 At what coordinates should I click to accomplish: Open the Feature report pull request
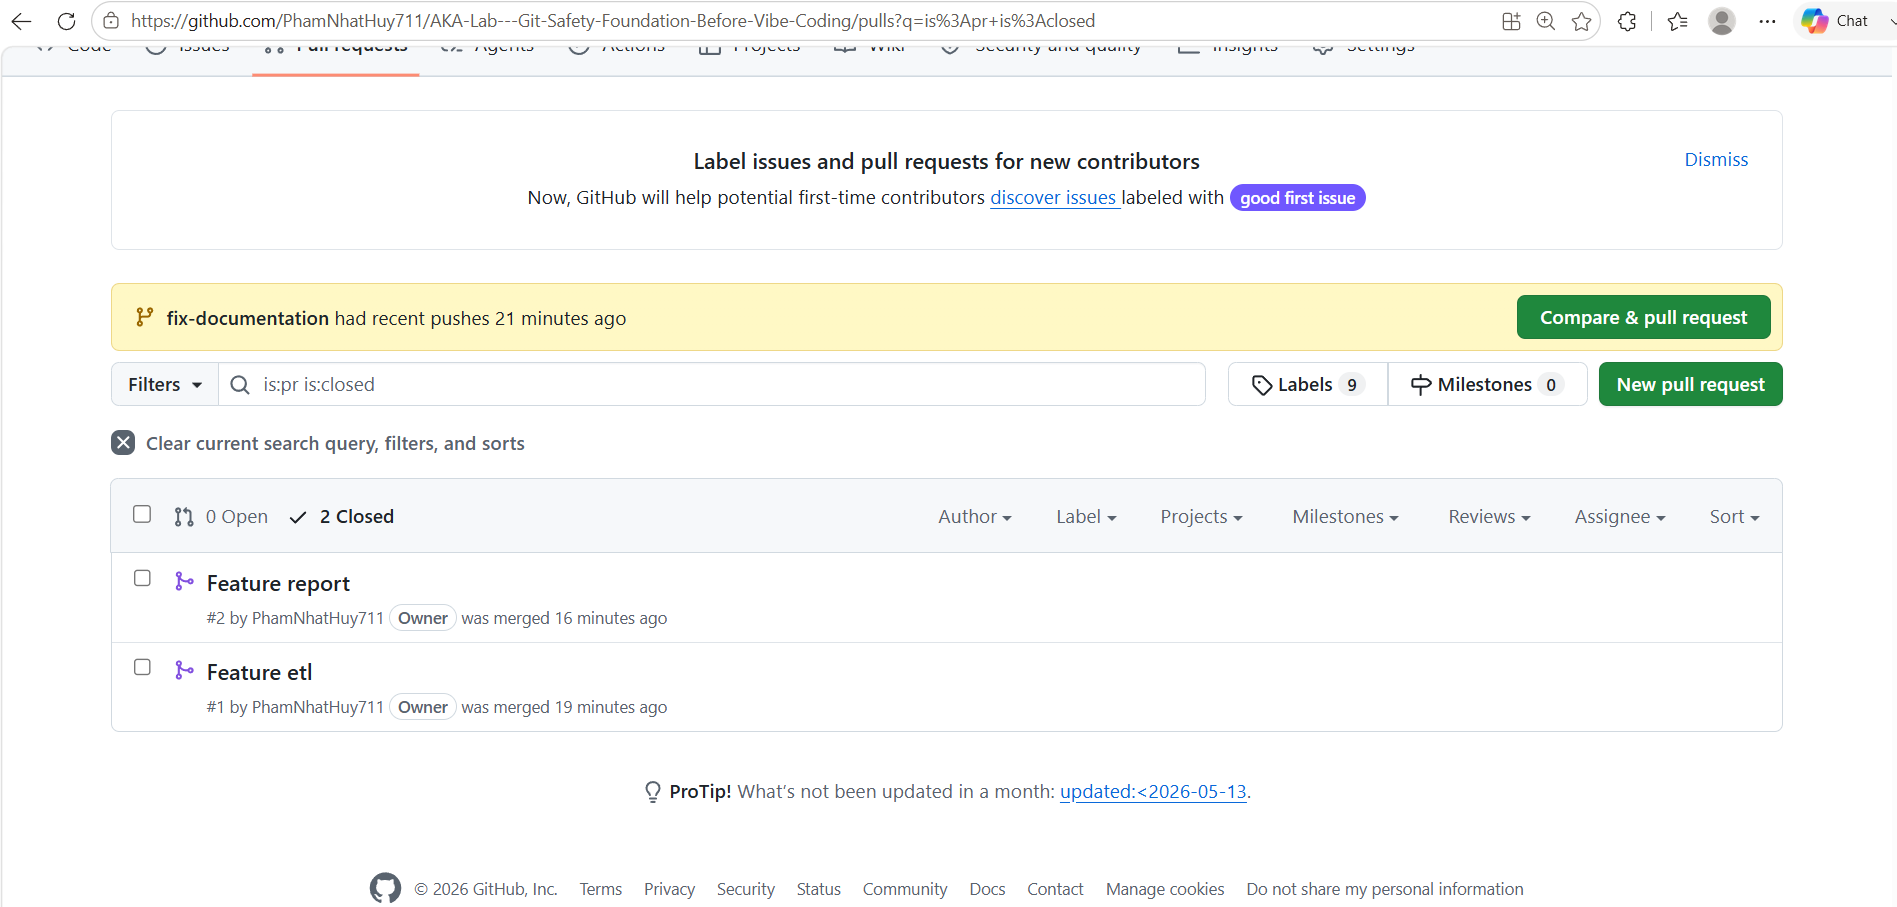click(278, 584)
